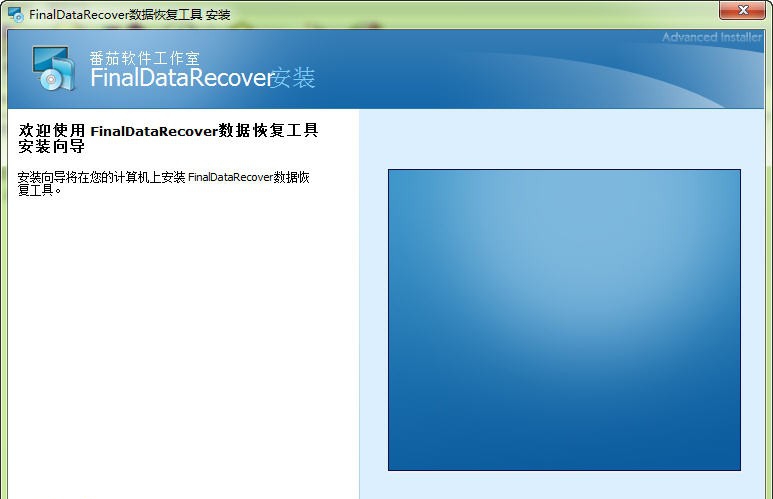Close the FinalDataRecover installer window
This screenshot has width=773, height=499.
(742, 10)
